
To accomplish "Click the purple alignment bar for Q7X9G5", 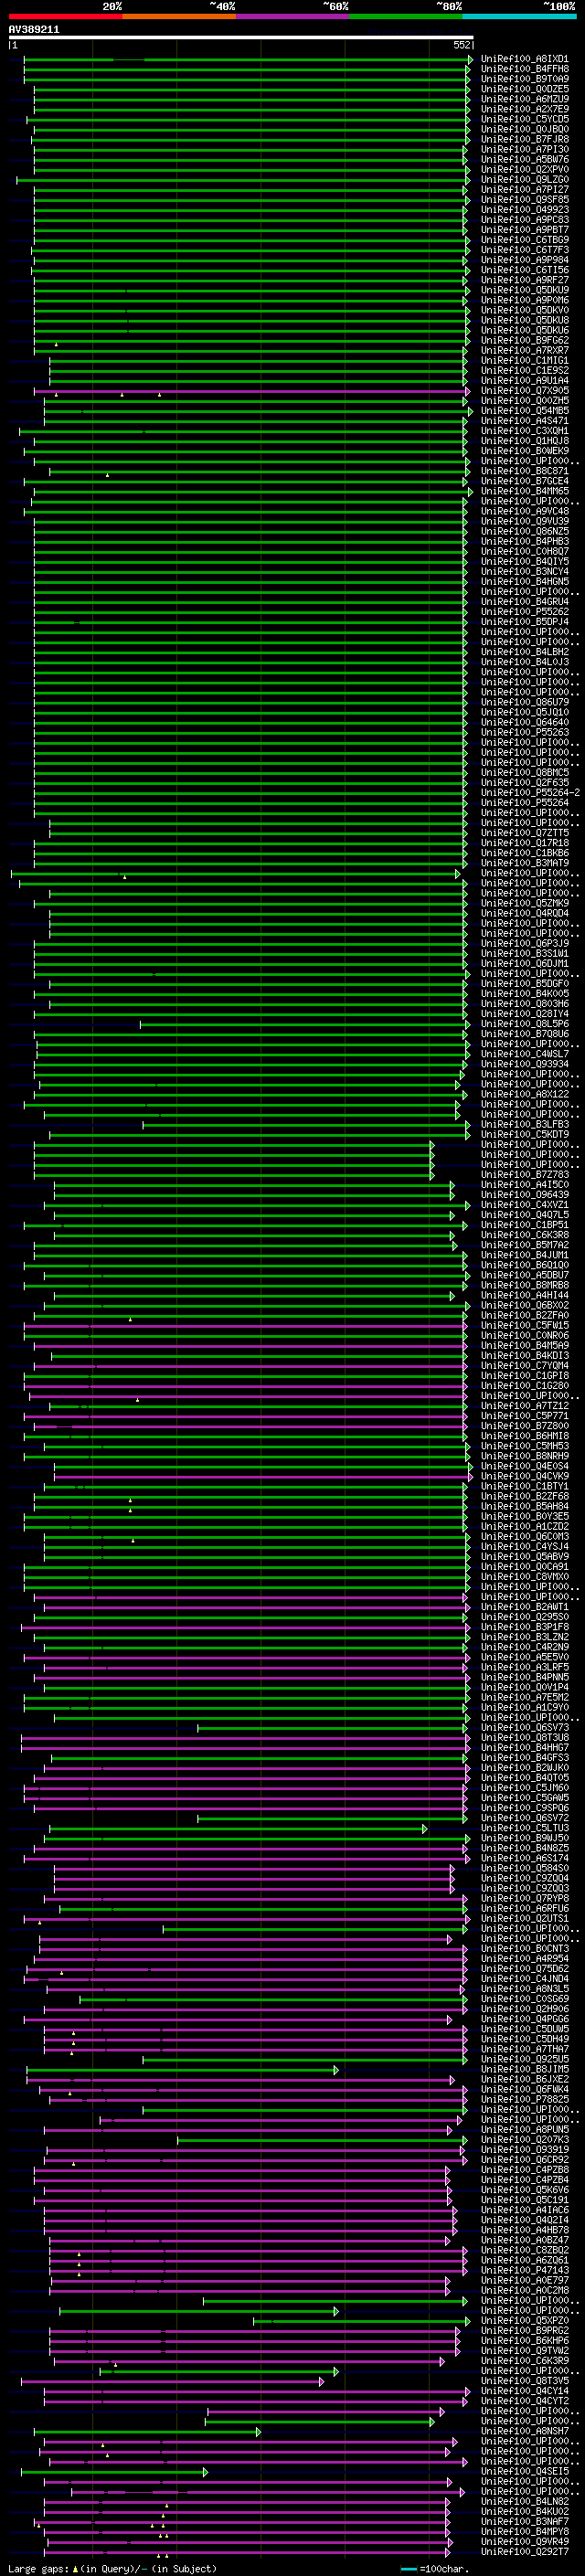I will point(250,391).
